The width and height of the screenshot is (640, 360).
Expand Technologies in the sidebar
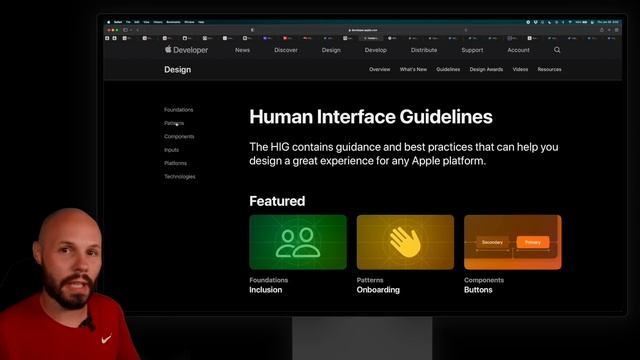180,177
